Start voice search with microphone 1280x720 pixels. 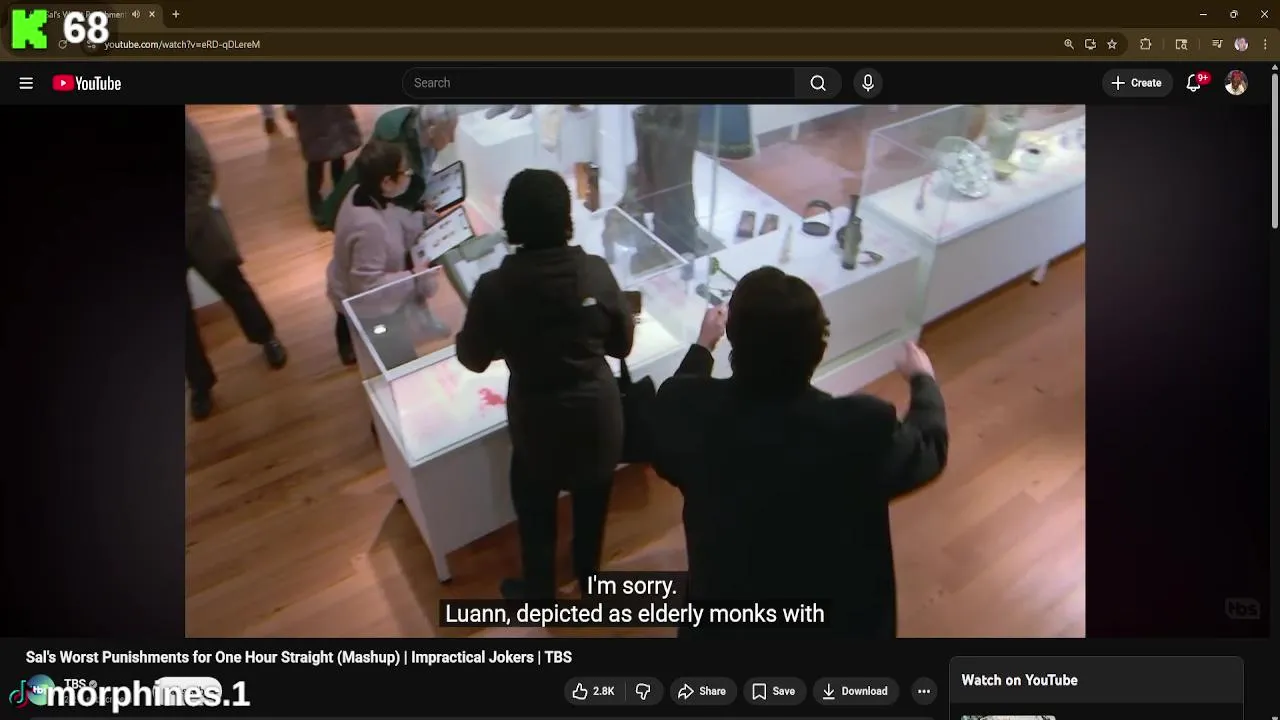tap(868, 83)
